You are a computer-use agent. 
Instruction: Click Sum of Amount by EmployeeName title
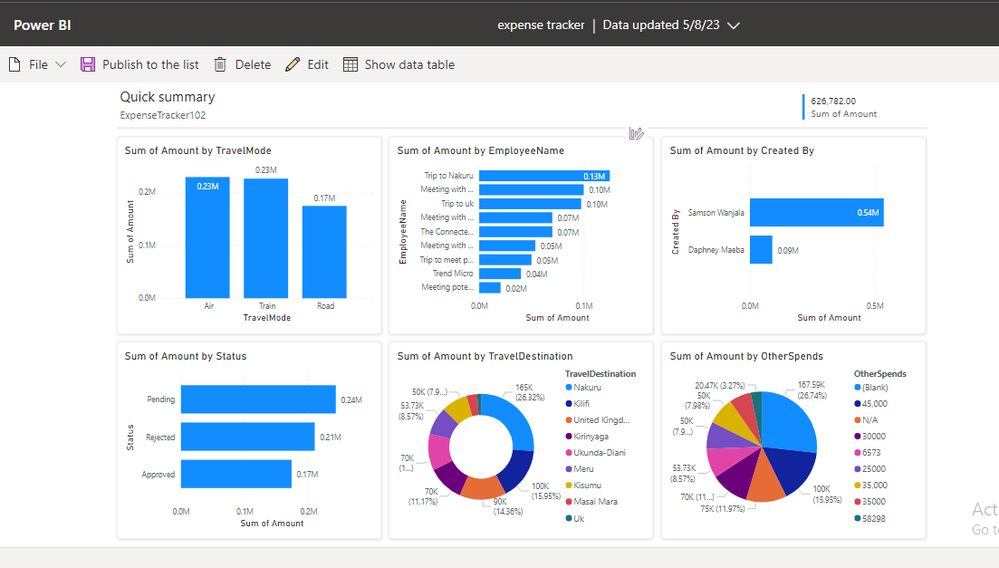[480, 150]
